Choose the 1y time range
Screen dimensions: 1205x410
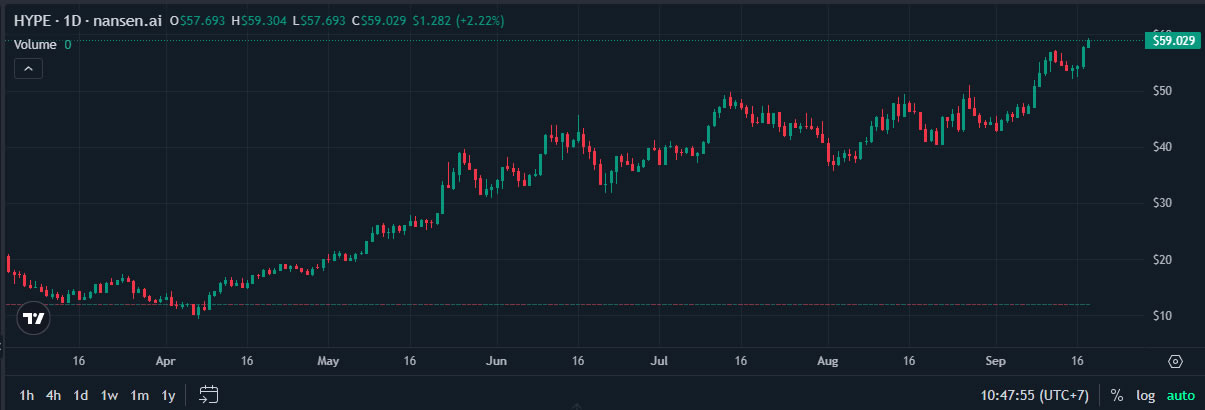coord(168,394)
